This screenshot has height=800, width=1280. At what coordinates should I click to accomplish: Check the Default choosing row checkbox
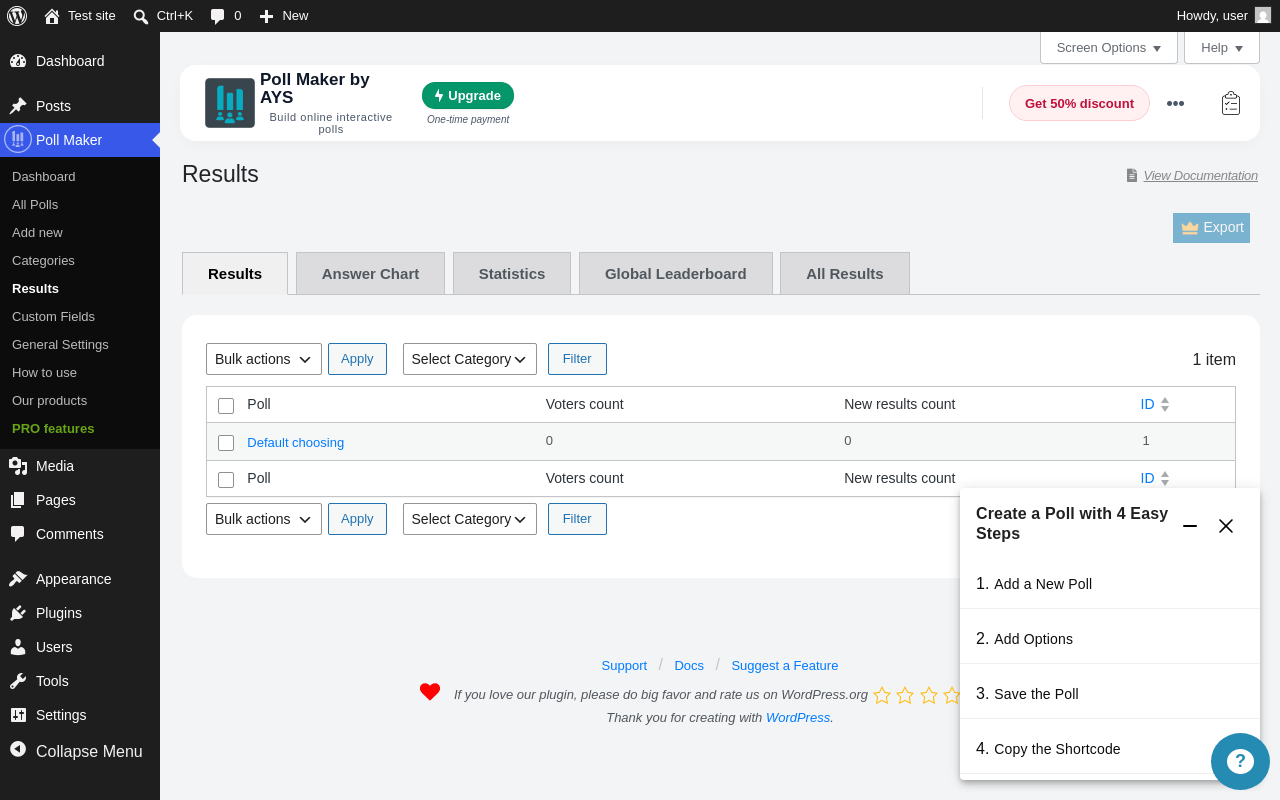tap(226, 443)
